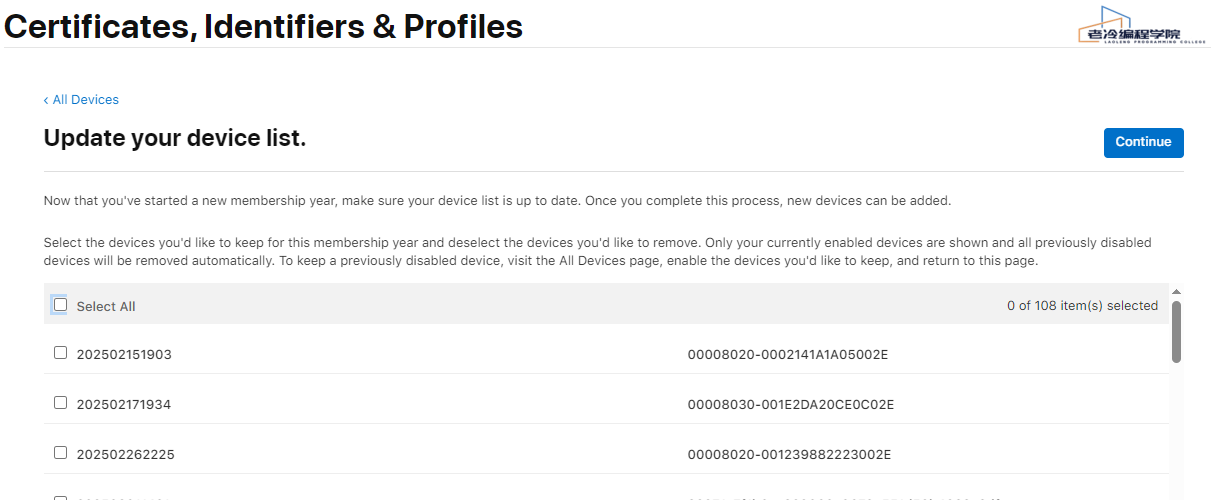The width and height of the screenshot is (1211, 500).
Task: Click the Continue button
Action: 1143,142
